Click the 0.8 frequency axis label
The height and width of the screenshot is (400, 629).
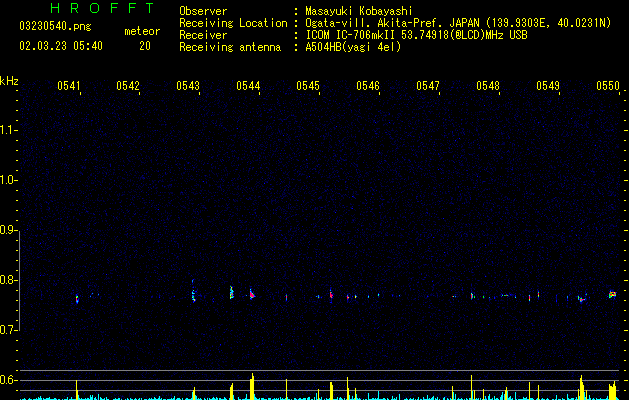tap(9, 280)
